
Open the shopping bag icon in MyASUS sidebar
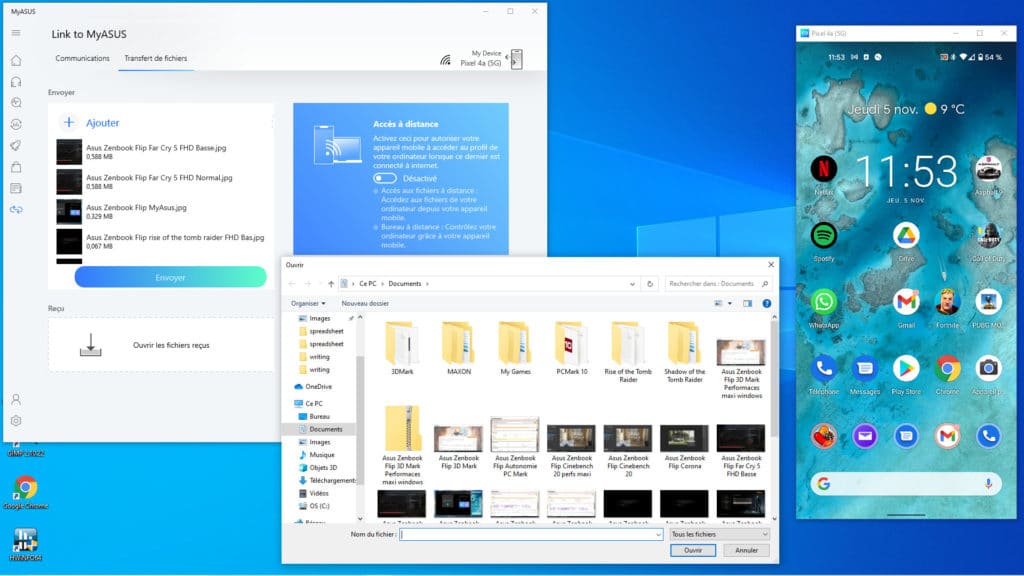[16, 167]
